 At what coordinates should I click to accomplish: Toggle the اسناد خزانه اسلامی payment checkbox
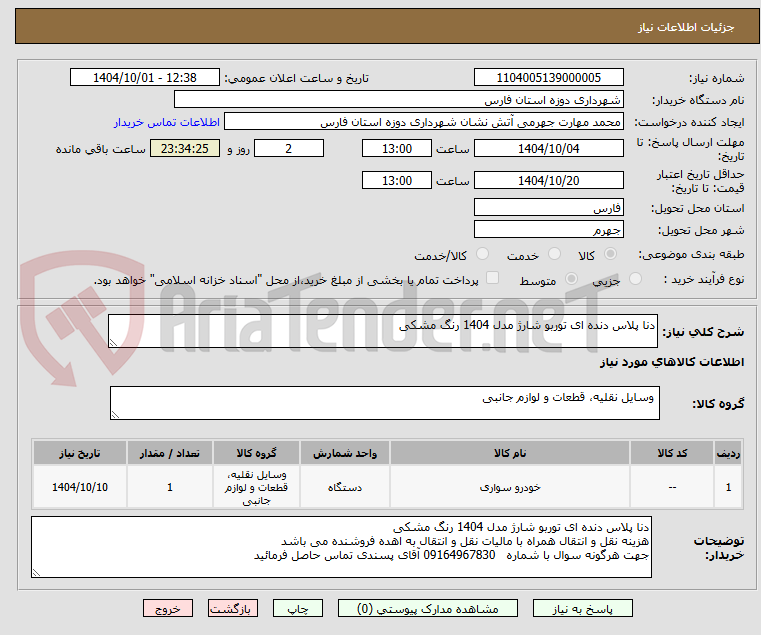click(x=493, y=278)
